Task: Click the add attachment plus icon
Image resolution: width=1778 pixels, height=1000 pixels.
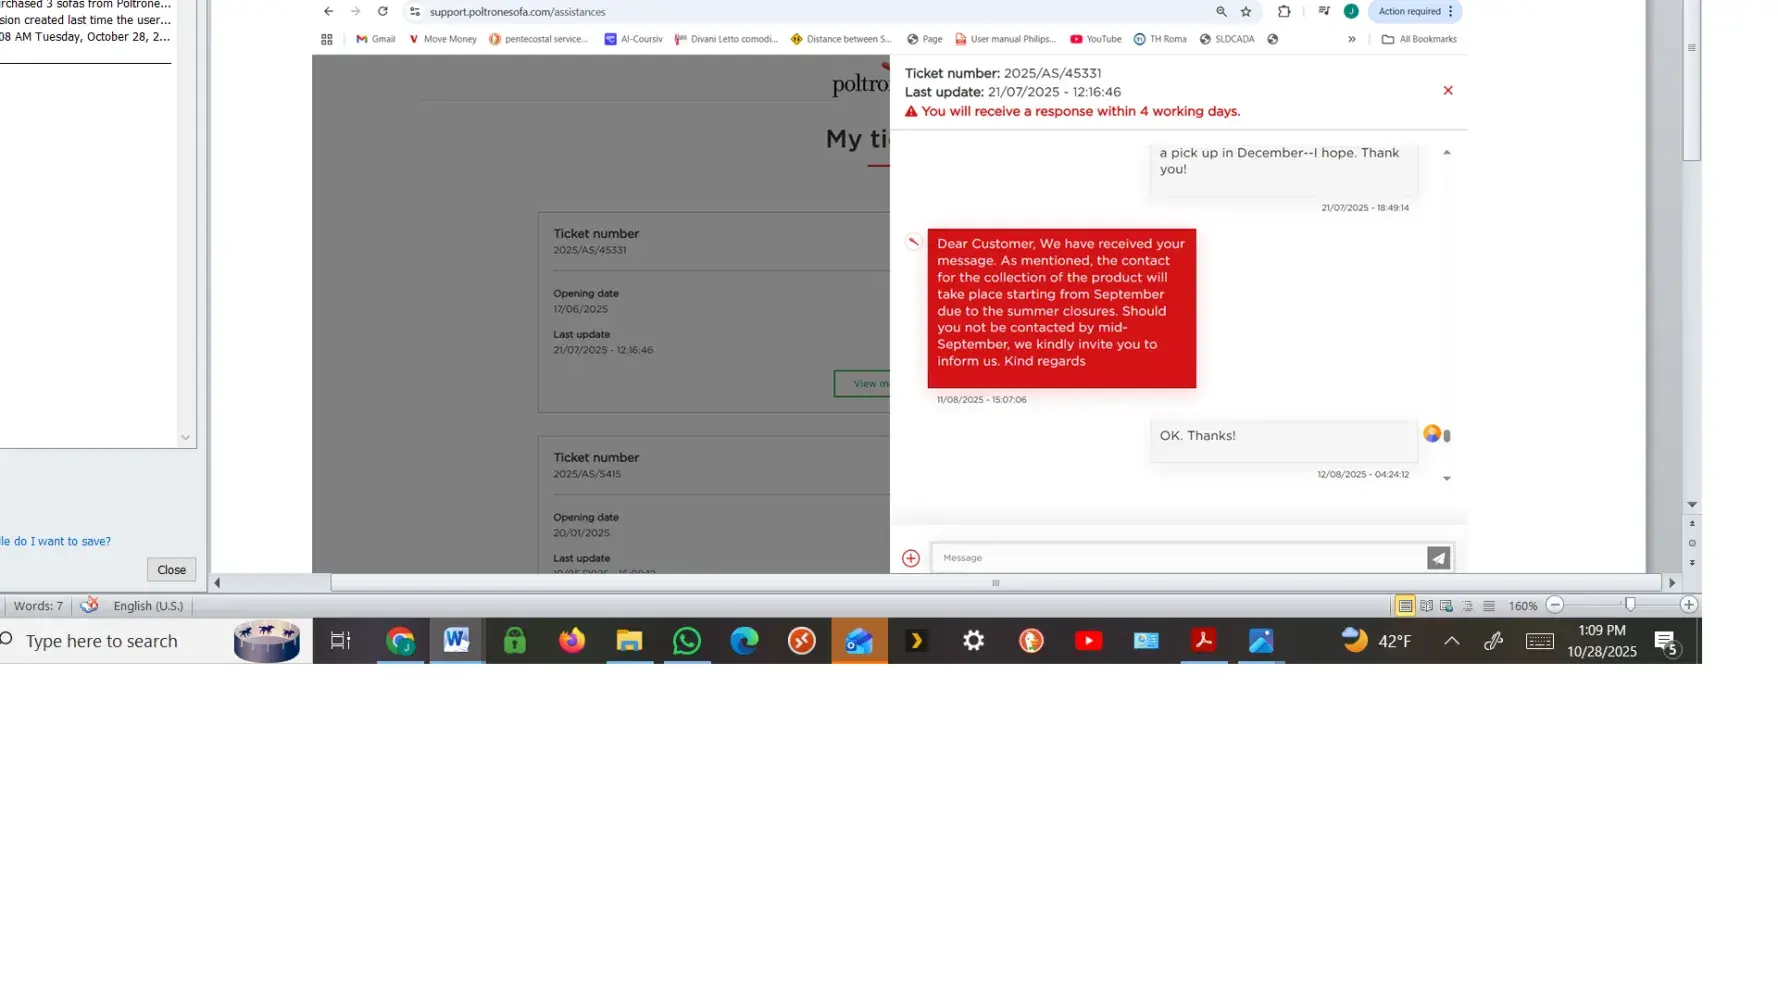Action: 910,558
